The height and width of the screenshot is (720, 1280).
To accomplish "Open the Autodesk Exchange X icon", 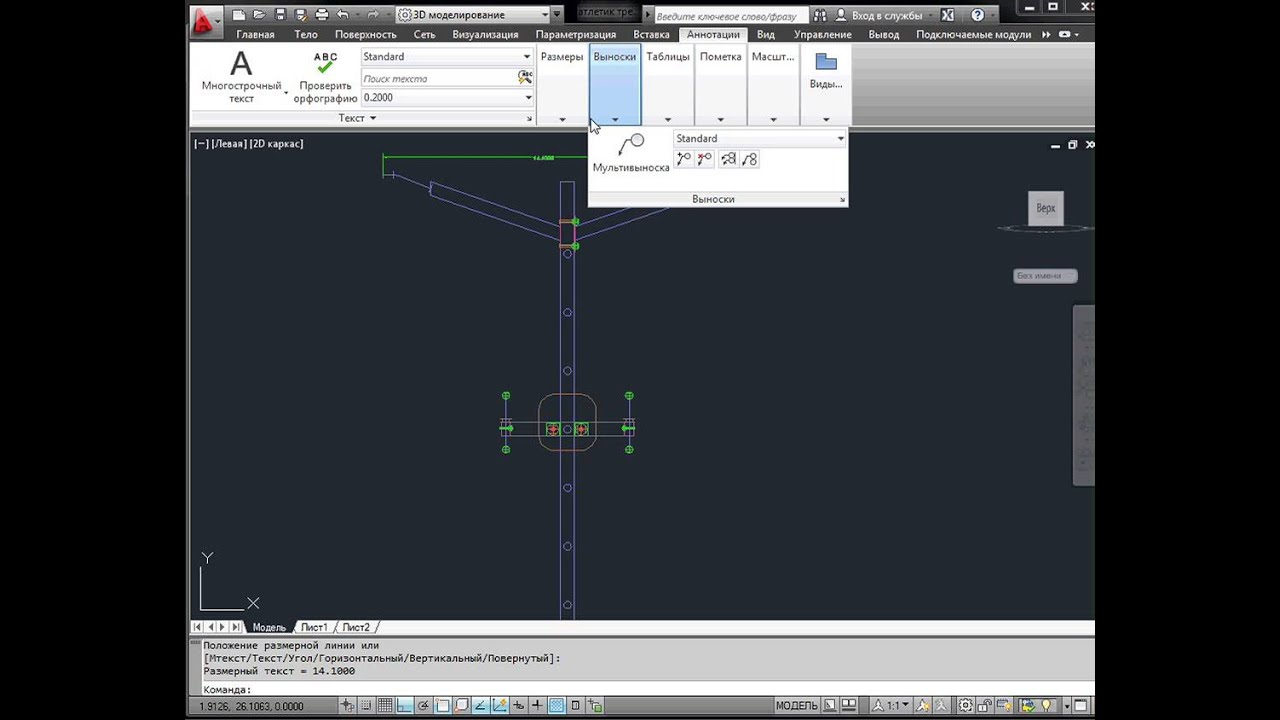I will [x=947, y=15].
